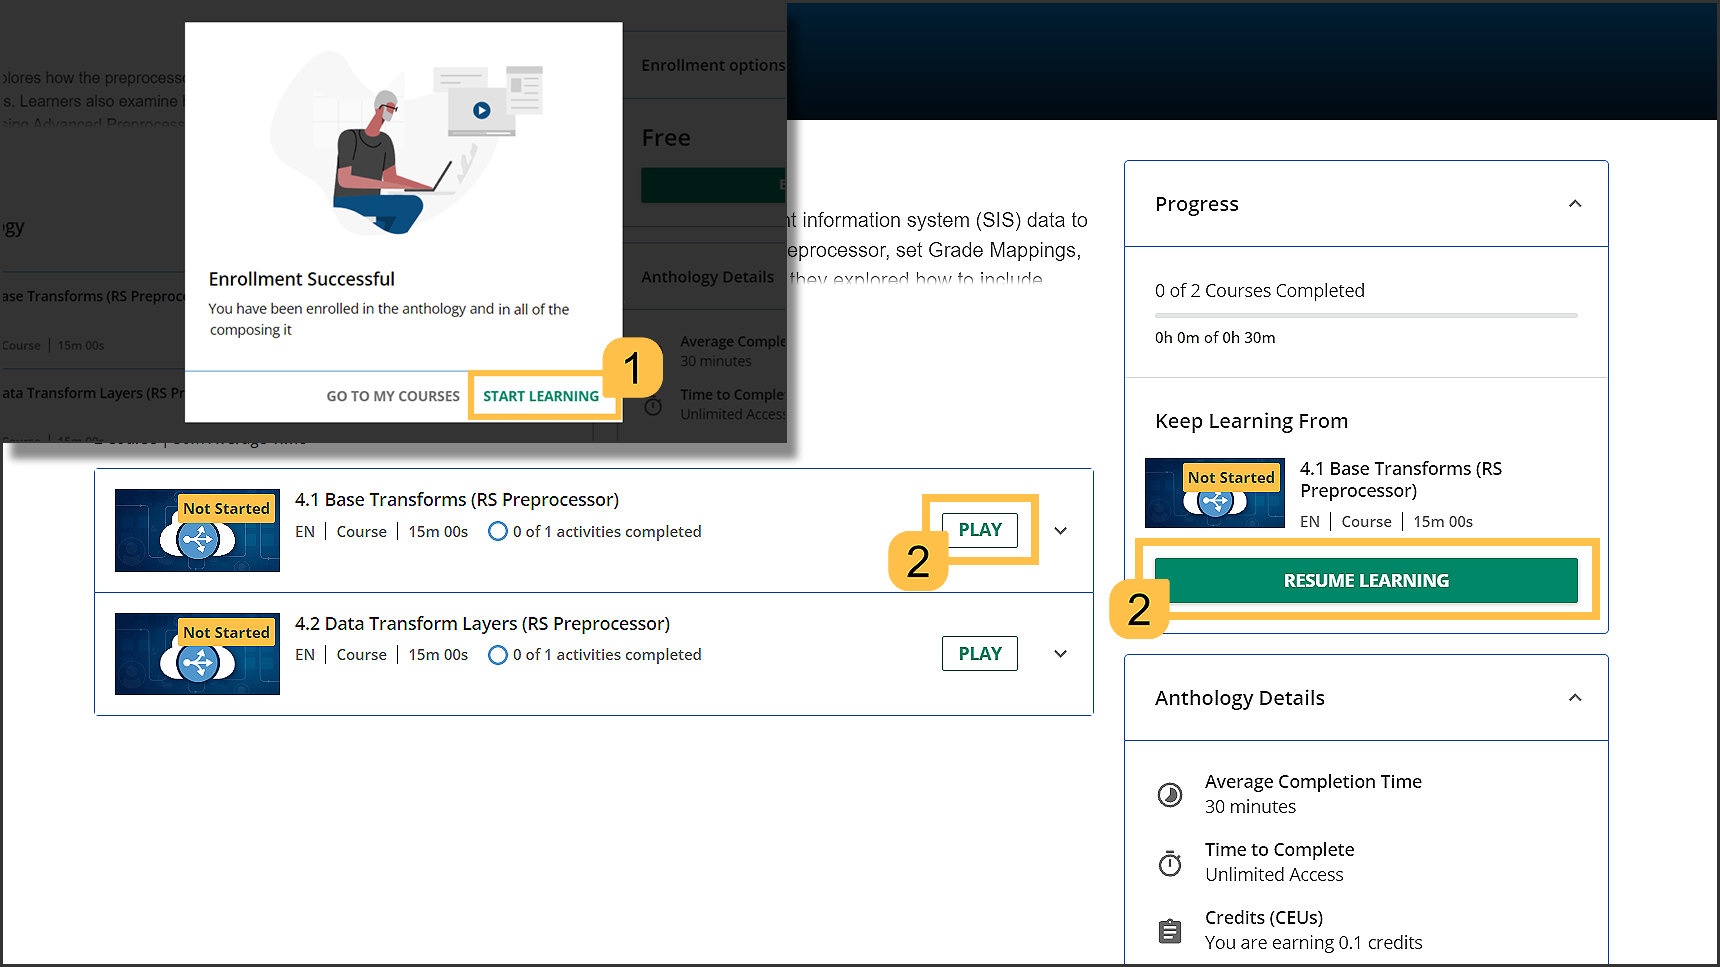The image size is (1720, 967).
Task: Click the Credits clipboard icon
Action: (x=1170, y=931)
